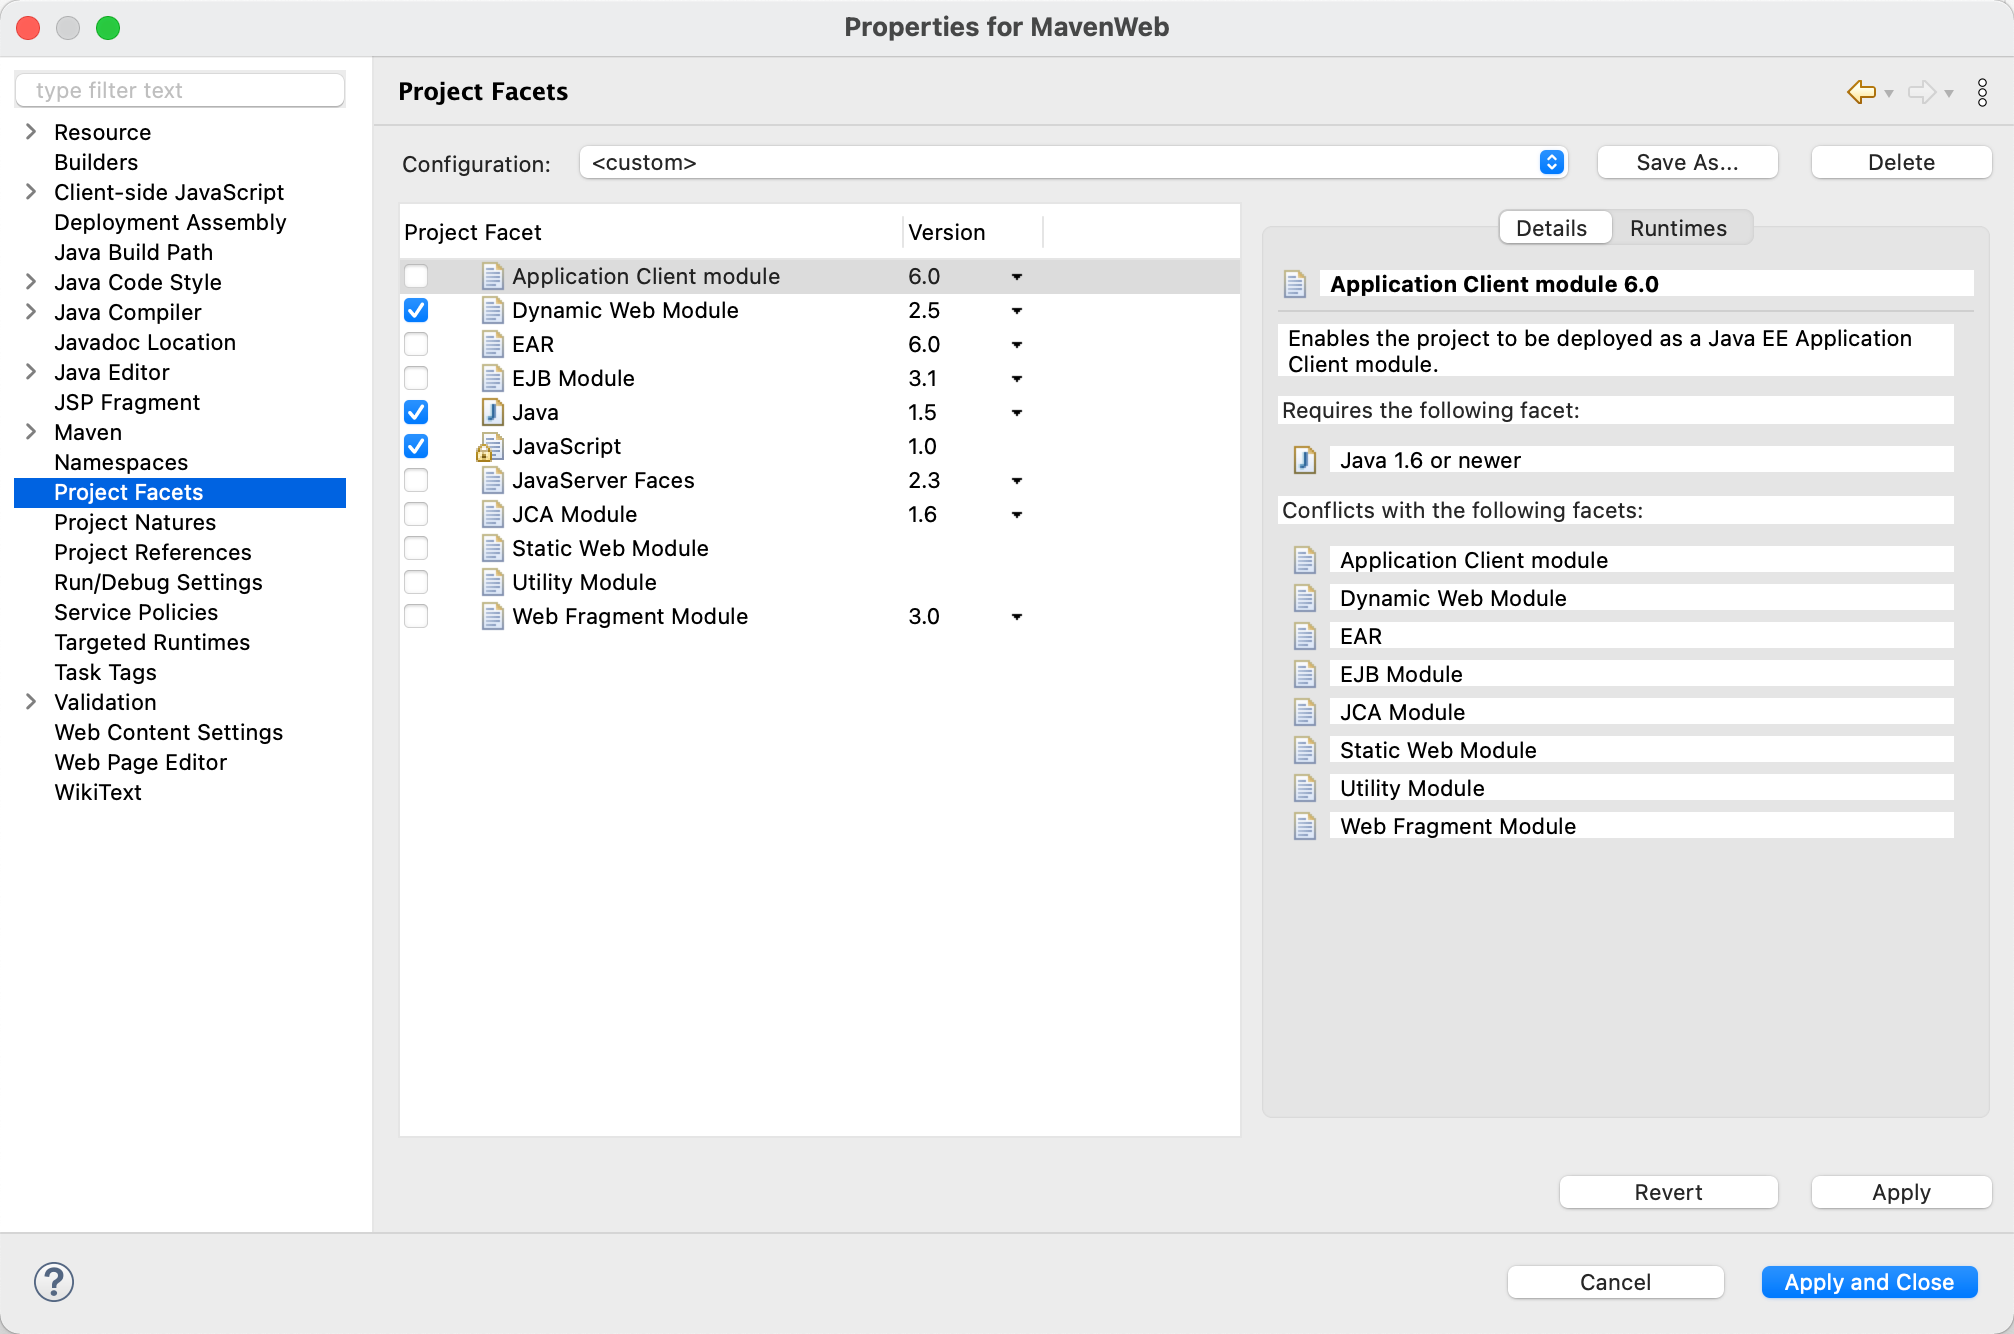Viewport: 2014px width, 1334px height.
Task: Open the Java version dropdown arrow
Action: point(1016,413)
